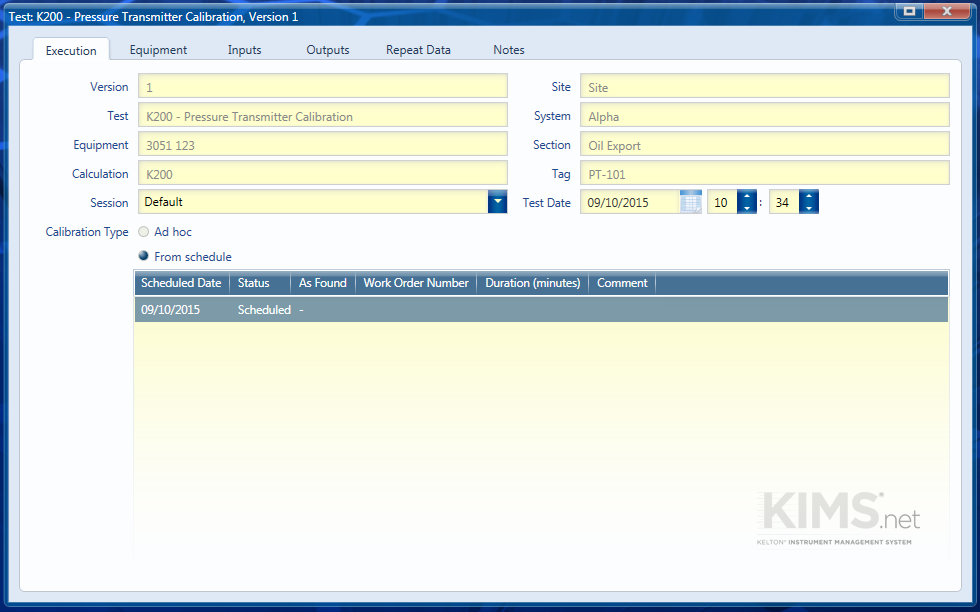Open the Test Date calendar picker

click(690, 203)
